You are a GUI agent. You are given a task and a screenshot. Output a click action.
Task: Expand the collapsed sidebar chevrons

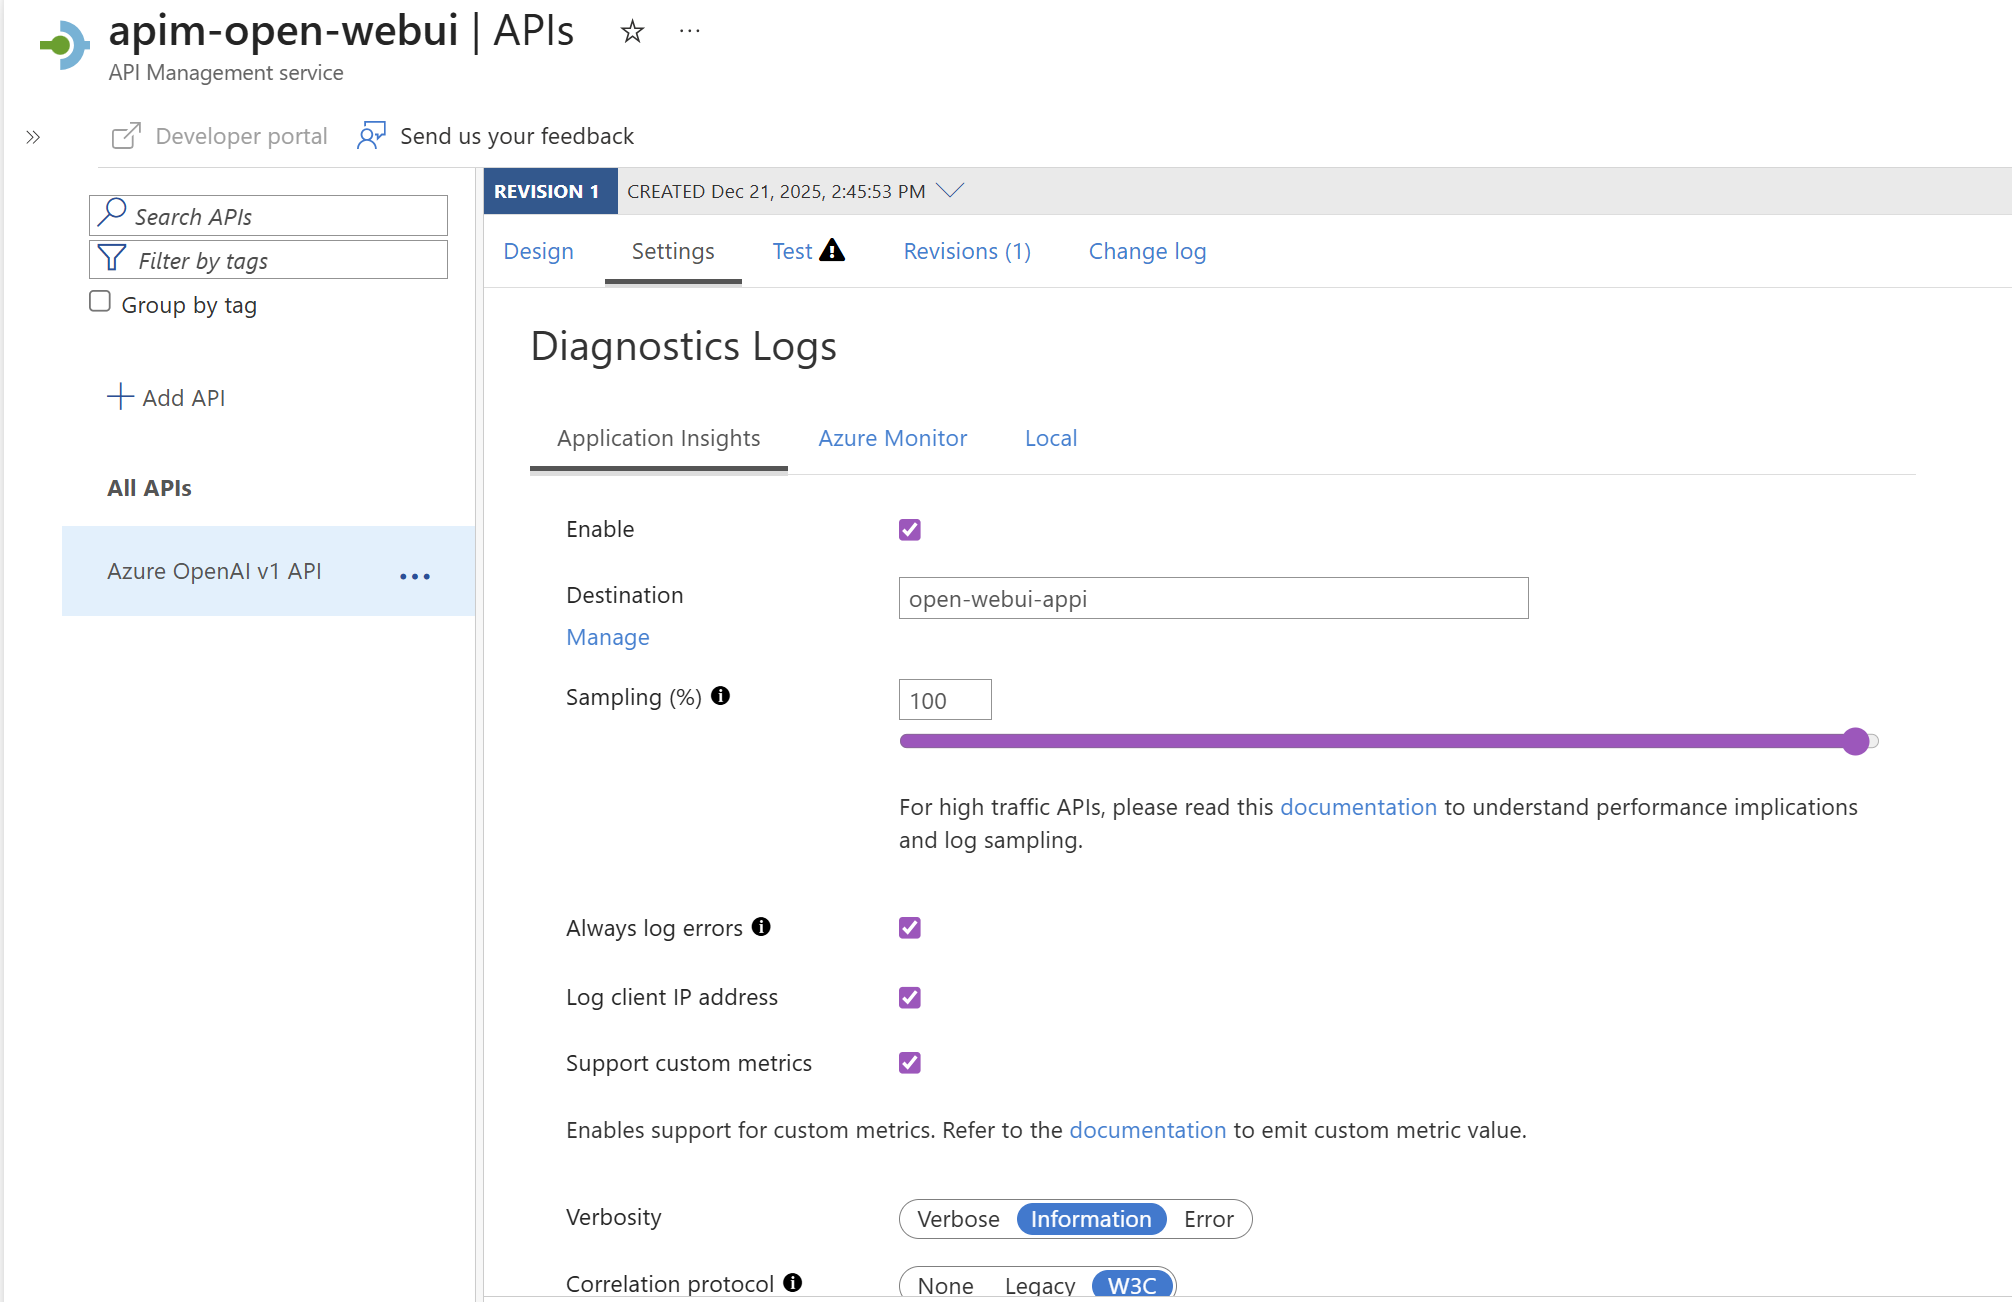coord(33,137)
